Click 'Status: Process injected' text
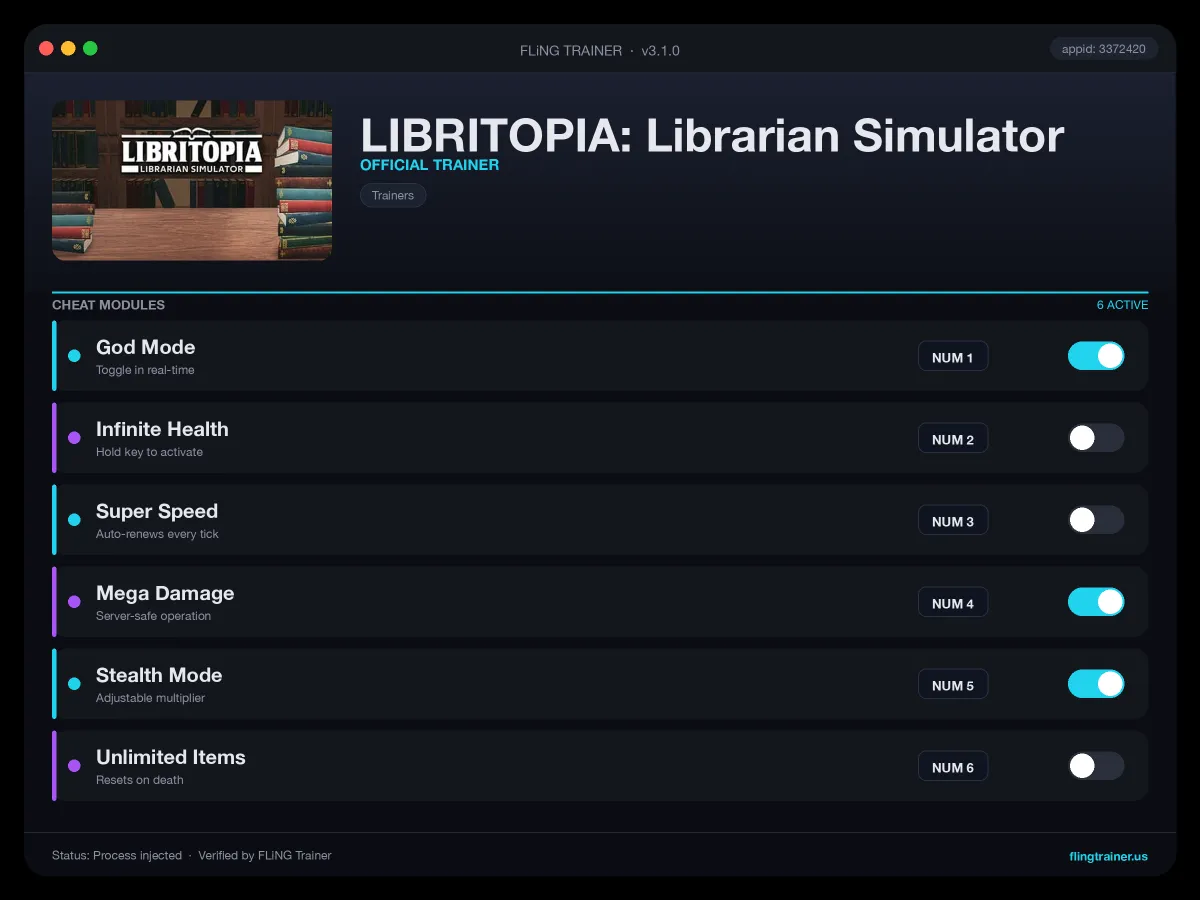 coord(117,856)
